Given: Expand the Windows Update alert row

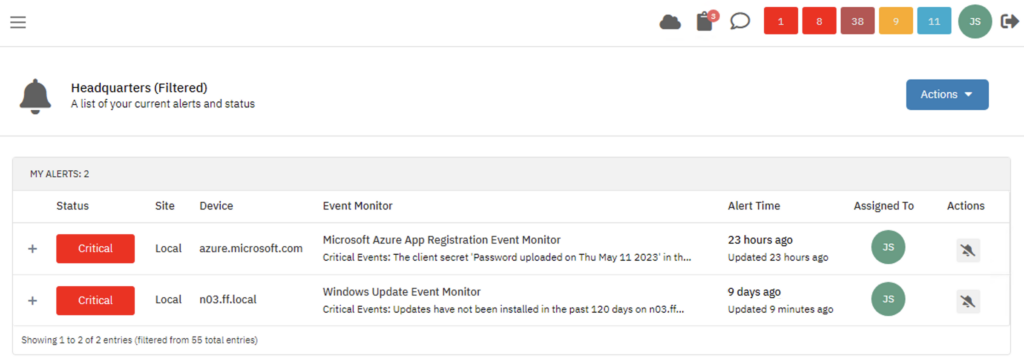Looking at the screenshot, I should point(33,301).
